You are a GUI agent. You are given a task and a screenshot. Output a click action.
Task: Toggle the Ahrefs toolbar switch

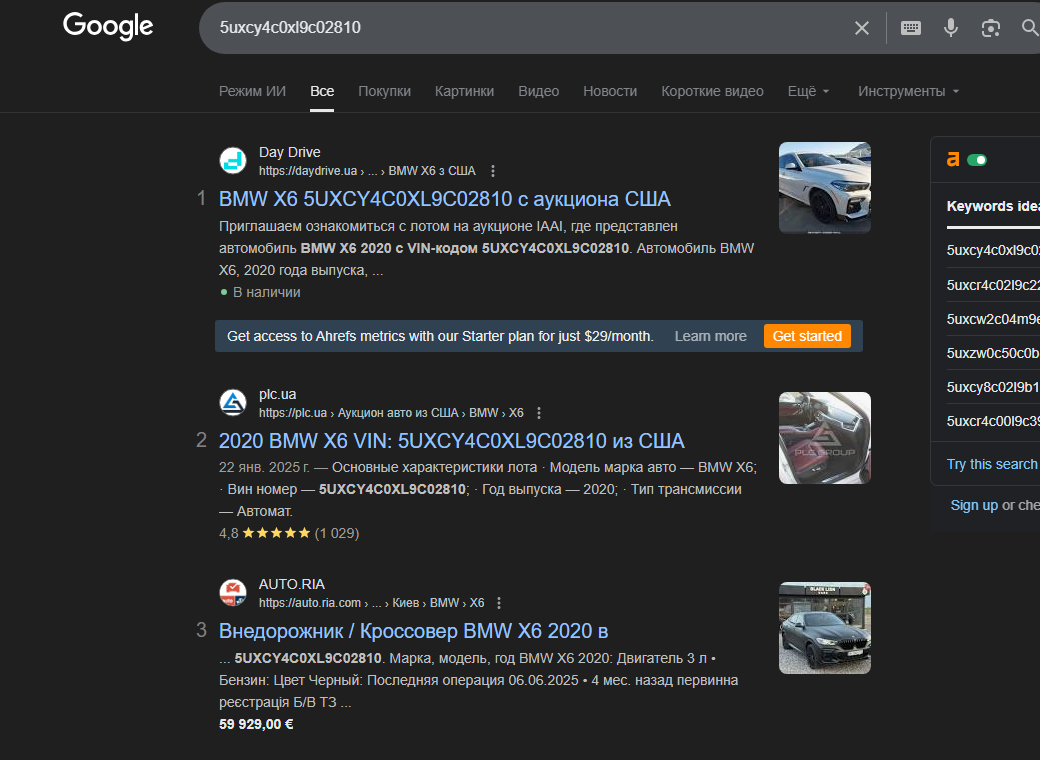click(977, 160)
